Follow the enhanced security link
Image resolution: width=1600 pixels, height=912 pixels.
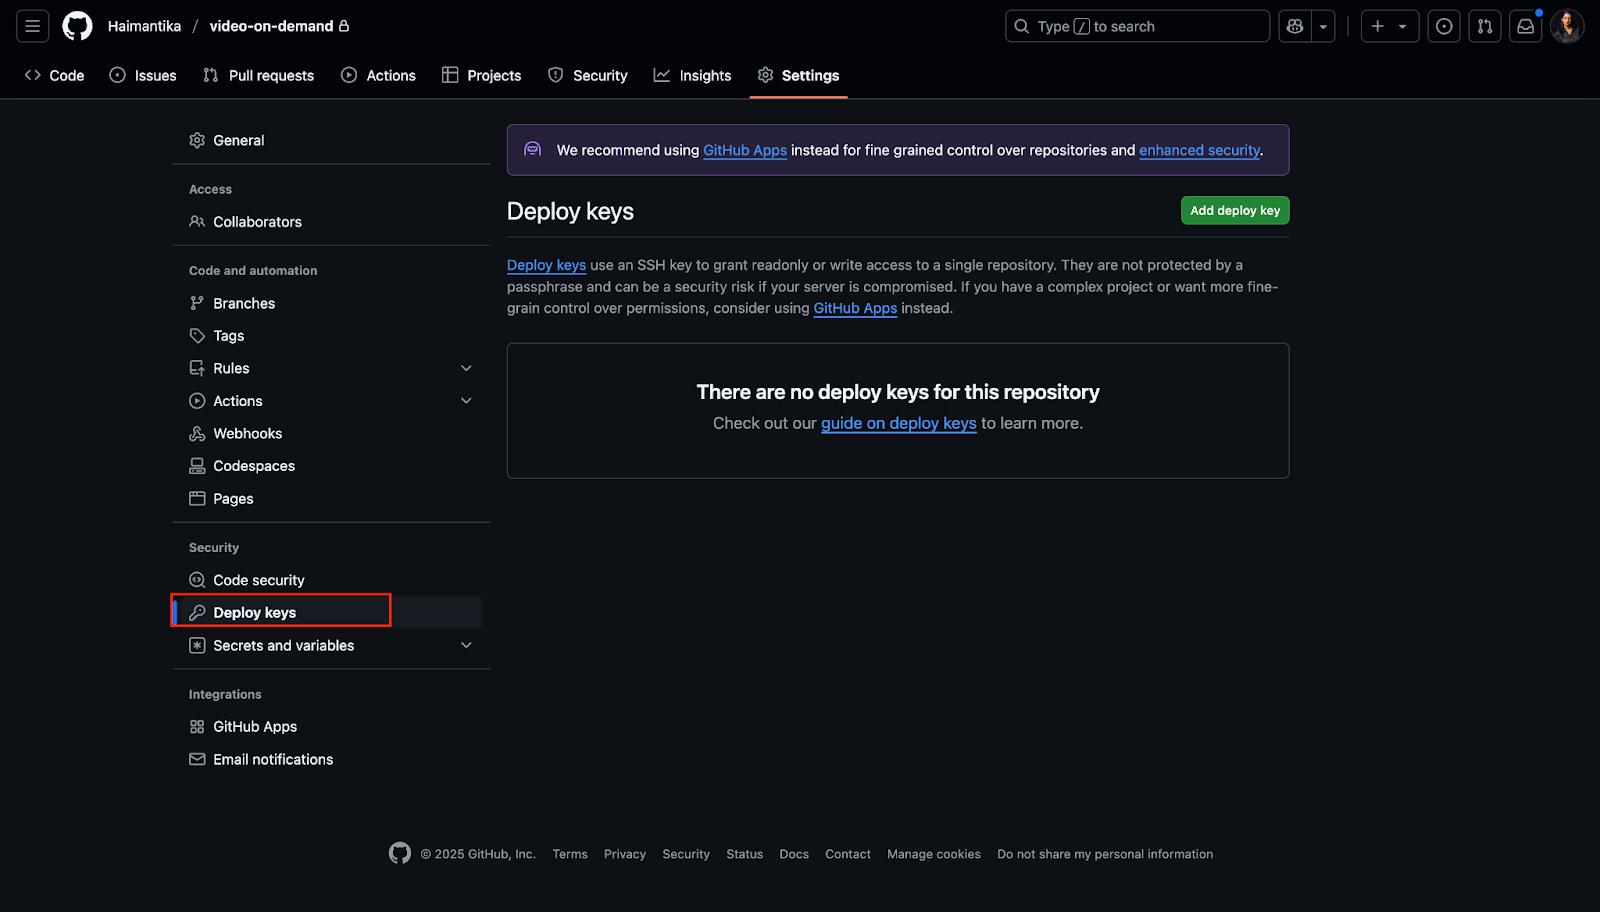click(x=1199, y=150)
